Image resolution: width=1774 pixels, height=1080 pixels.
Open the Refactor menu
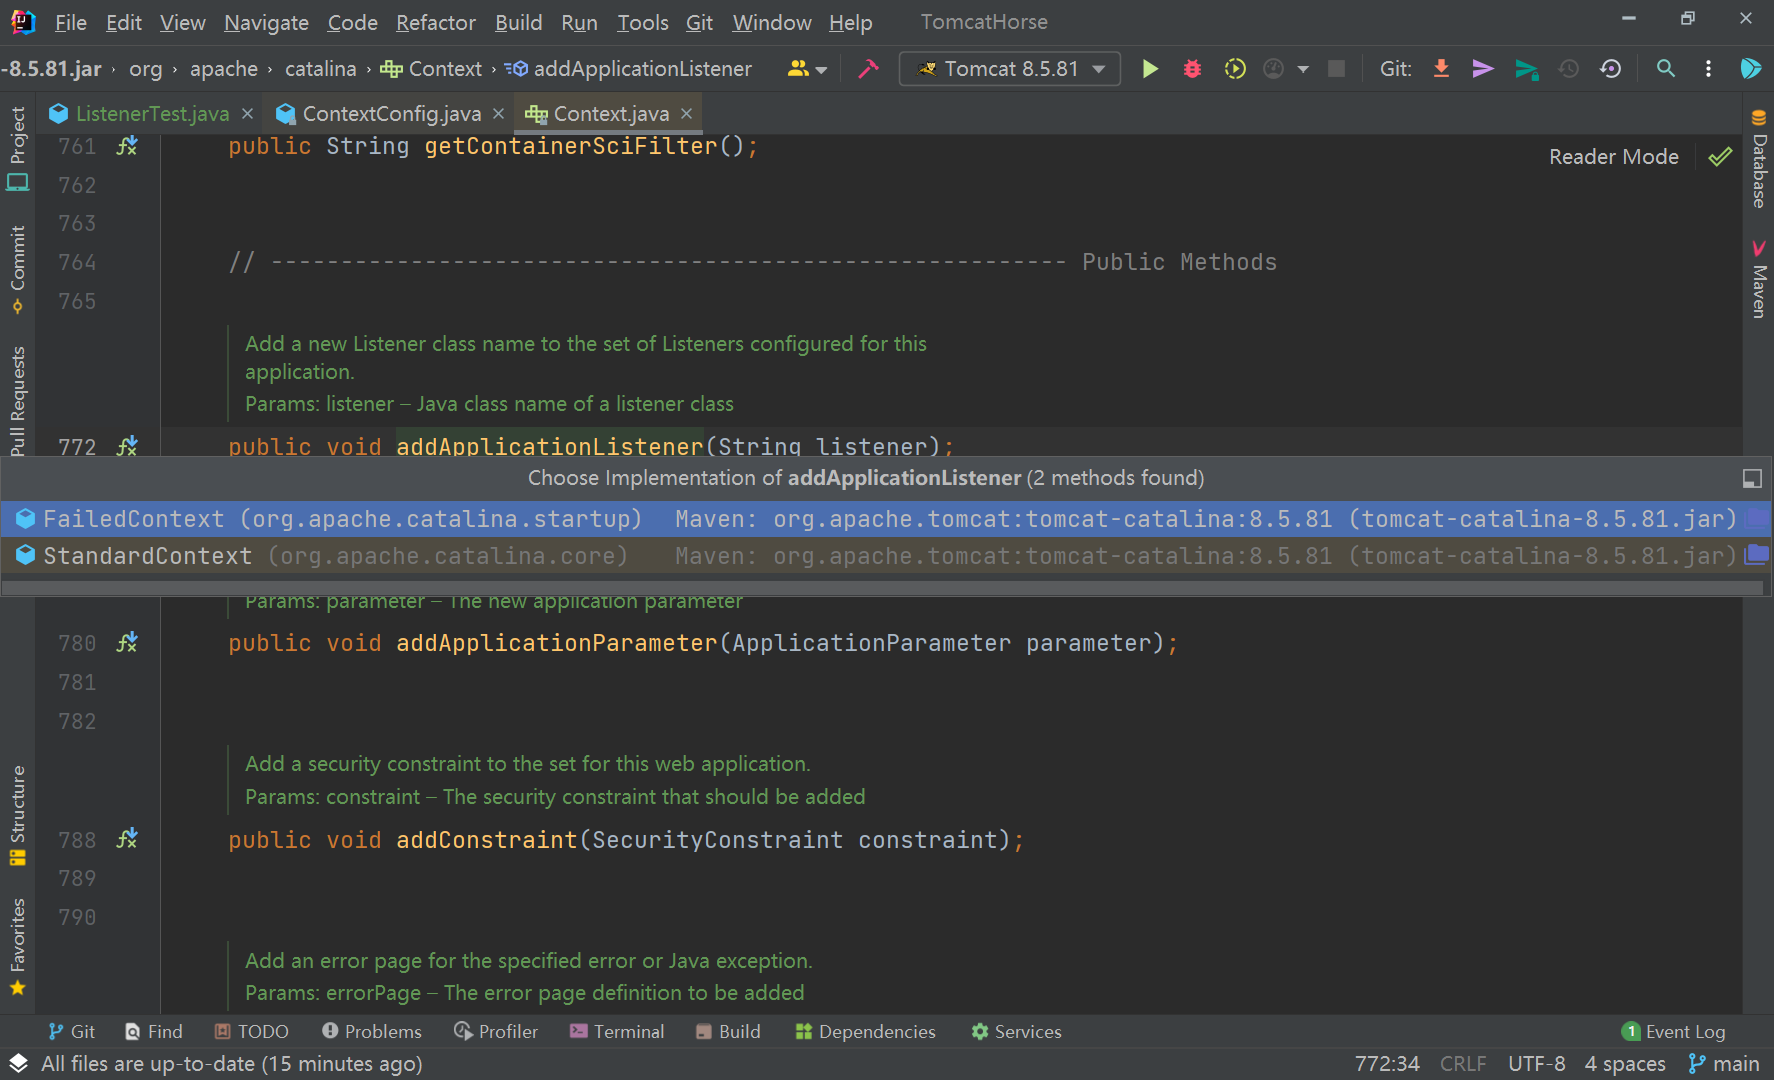[435, 22]
